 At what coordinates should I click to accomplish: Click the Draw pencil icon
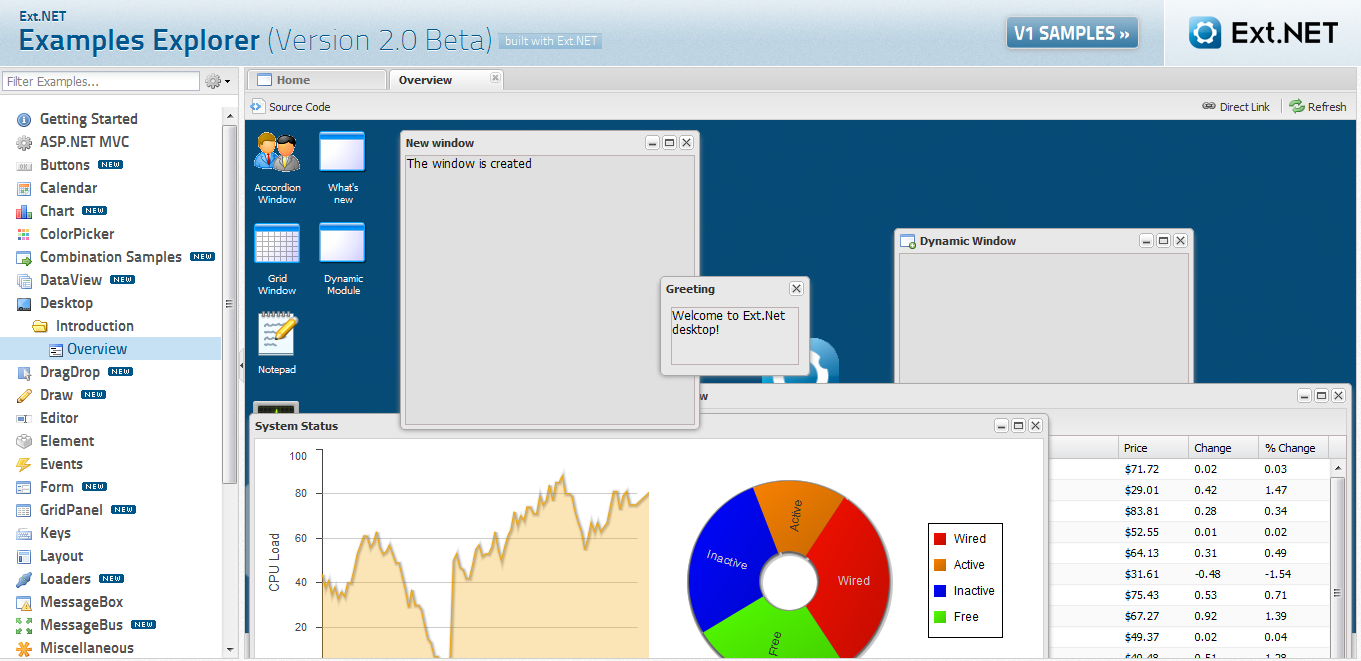(x=24, y=395)
